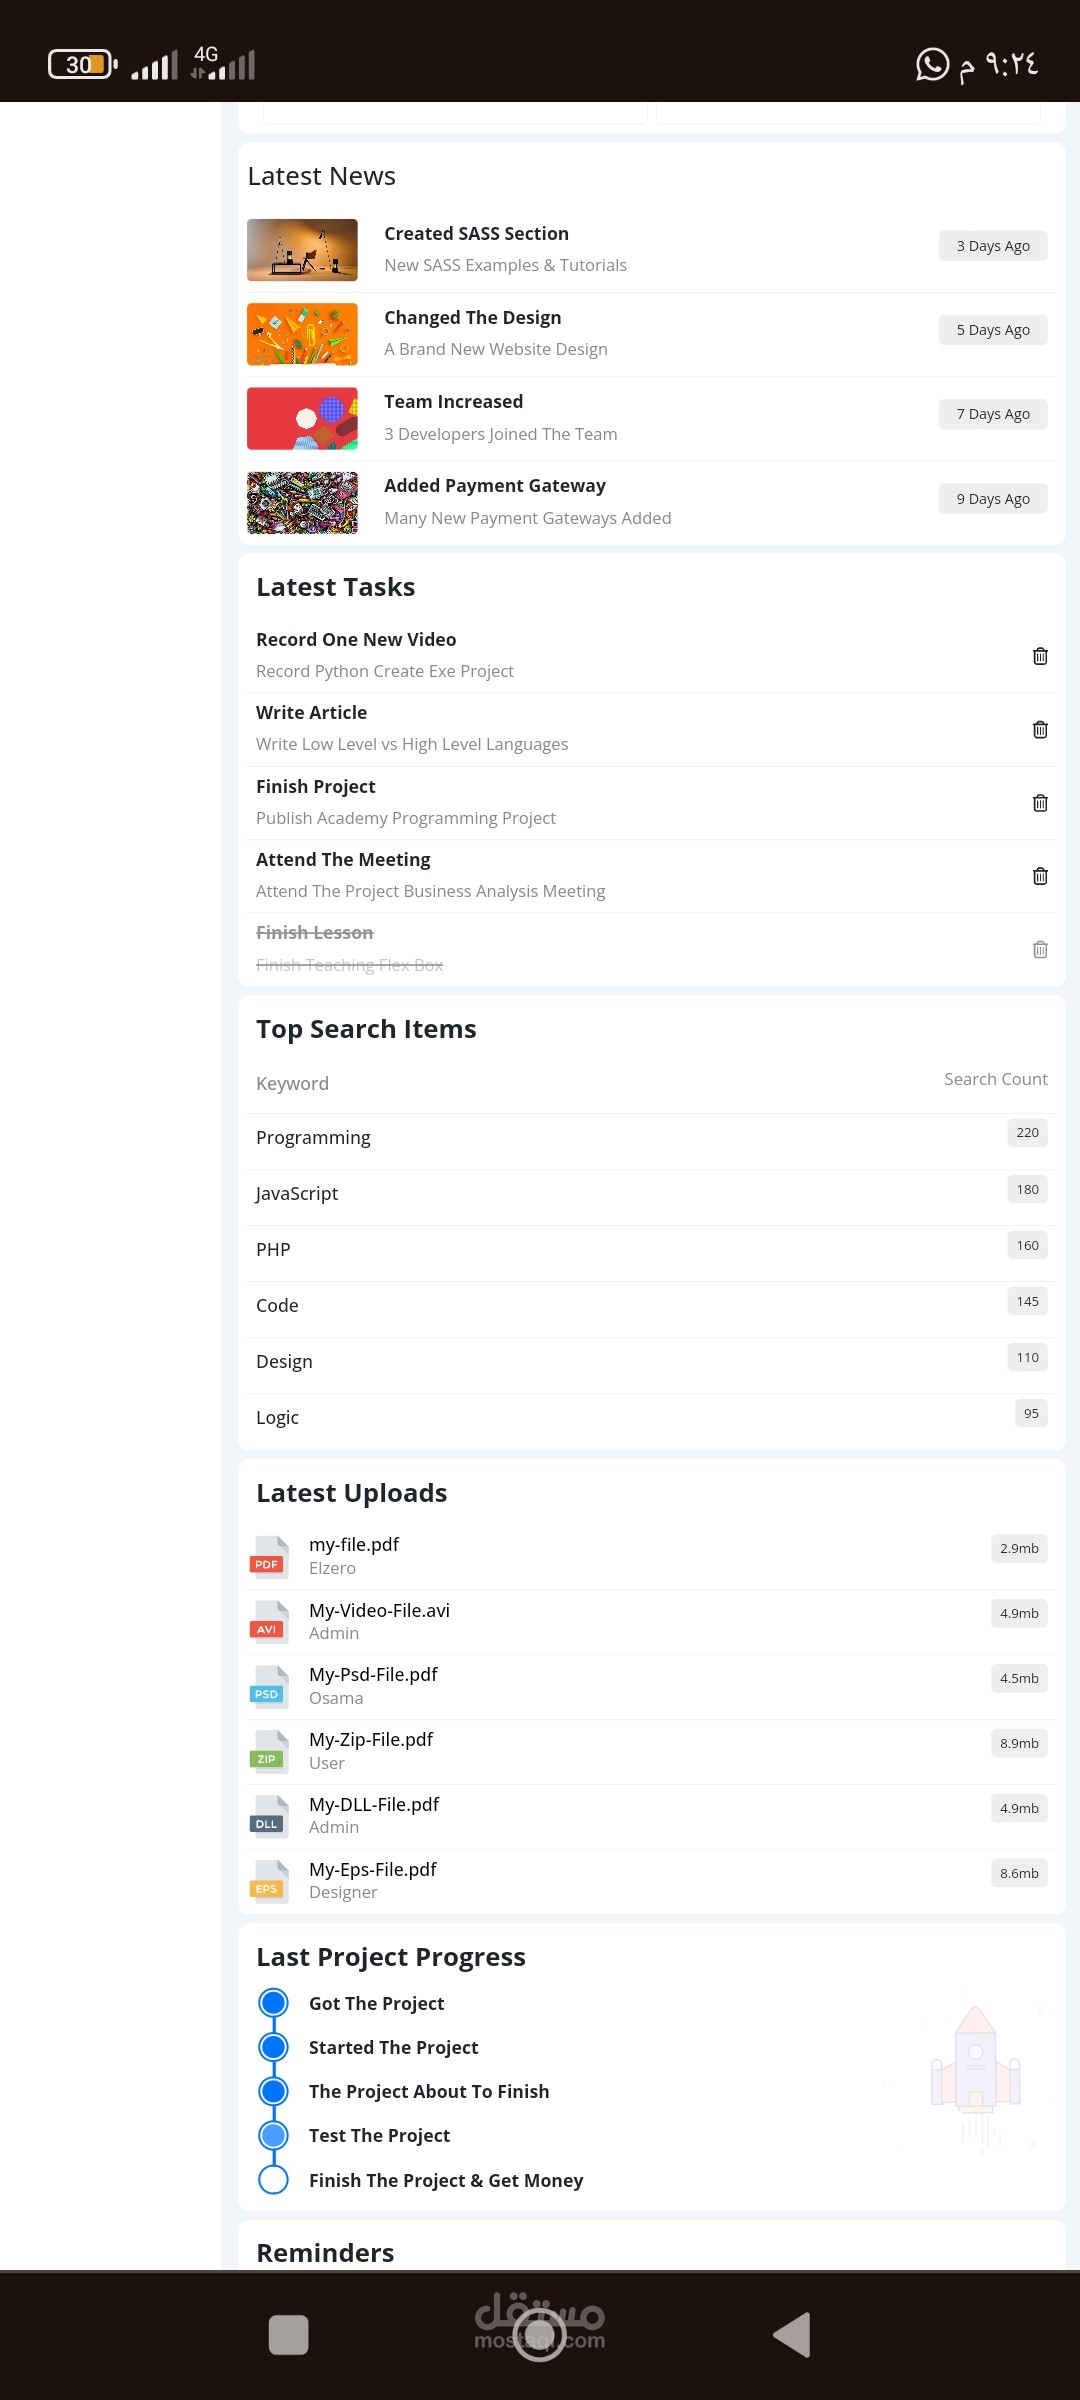Click the 3 Days Ago badge

tap(992, 246)
